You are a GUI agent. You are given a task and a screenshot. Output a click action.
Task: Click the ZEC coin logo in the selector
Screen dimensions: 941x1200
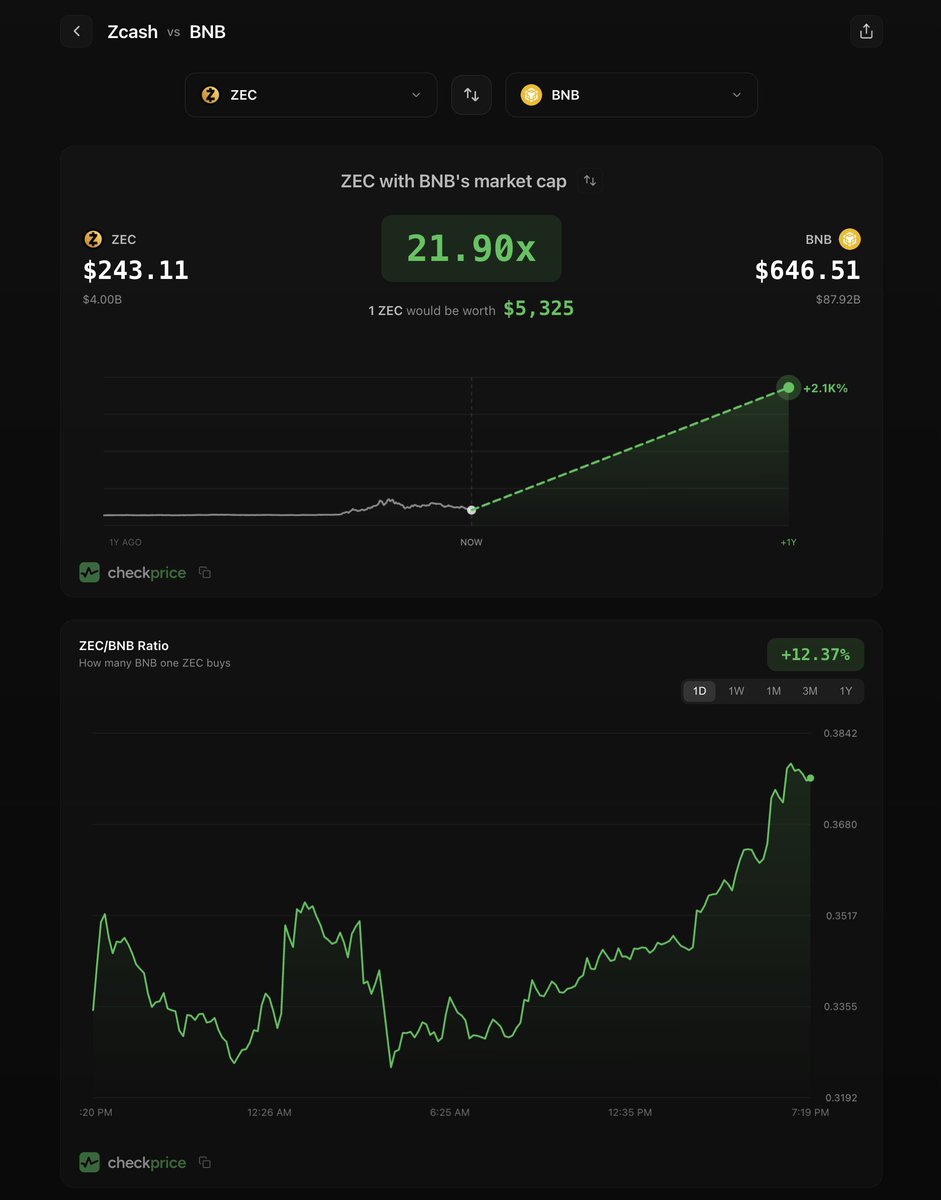(210, 95)
